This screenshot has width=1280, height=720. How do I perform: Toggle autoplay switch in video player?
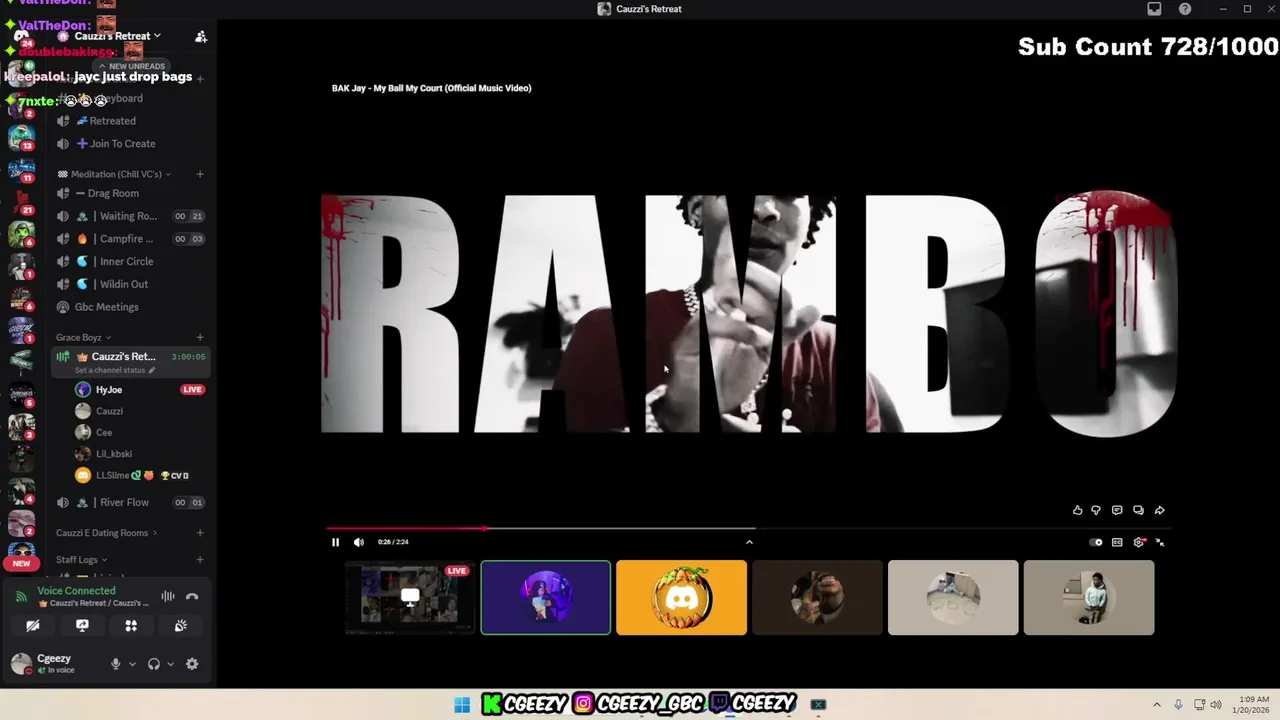pos(1096,542)
